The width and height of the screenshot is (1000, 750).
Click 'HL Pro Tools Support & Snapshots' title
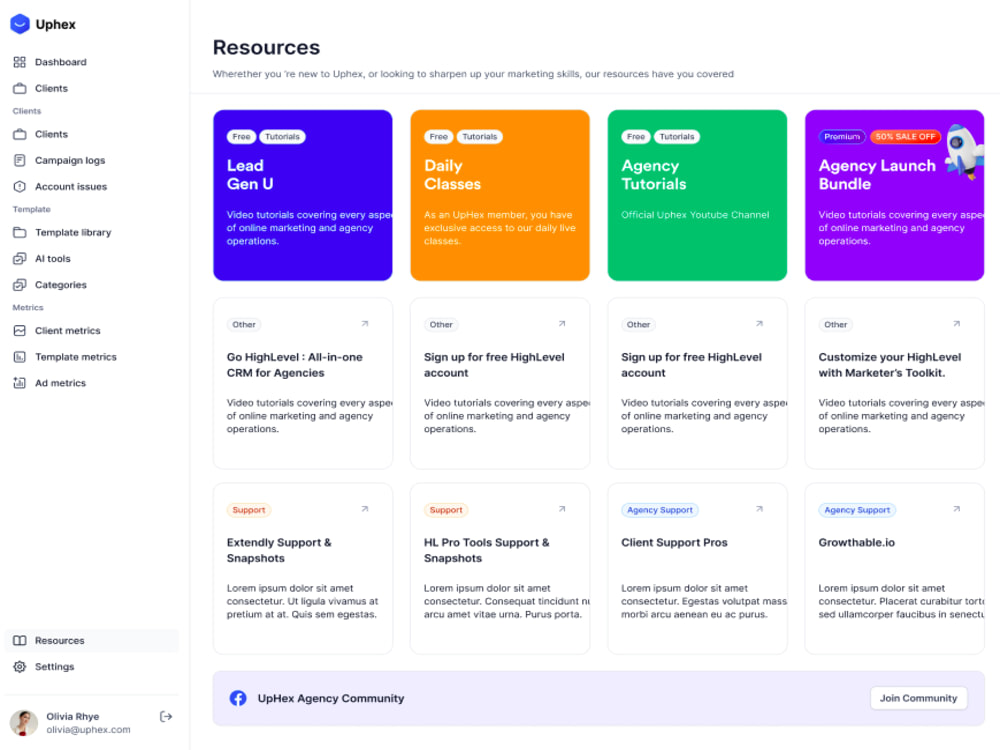tap(487, 550)
